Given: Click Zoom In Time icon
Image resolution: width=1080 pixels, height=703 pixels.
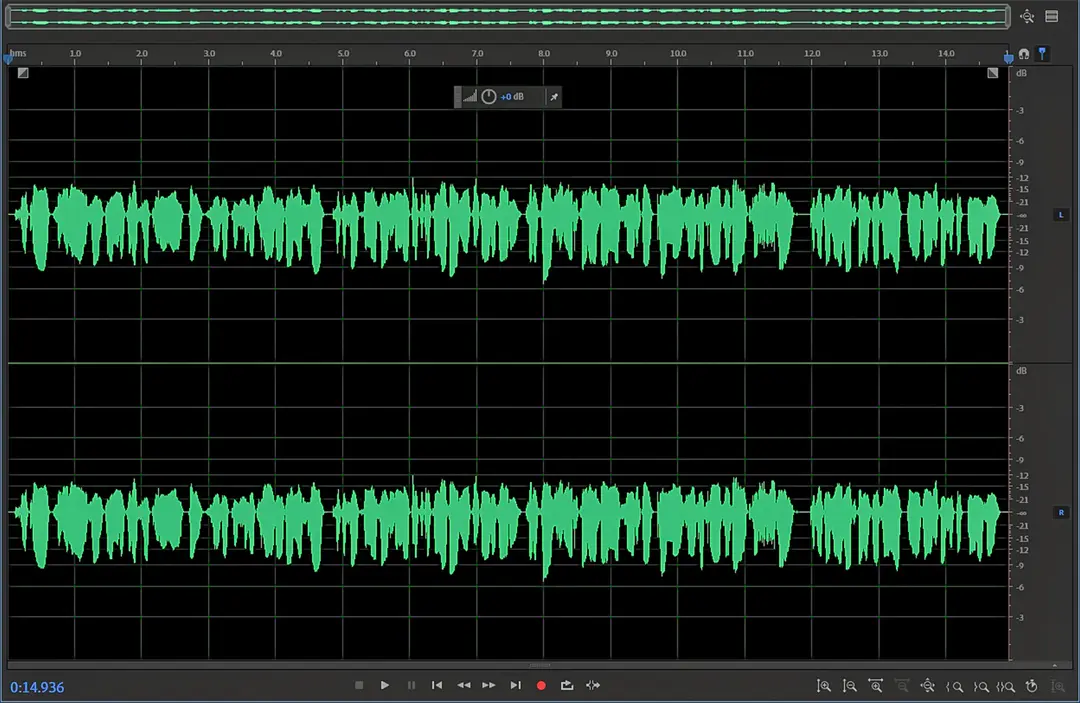Looking at the screenshot, I should [x=875, y=686].
